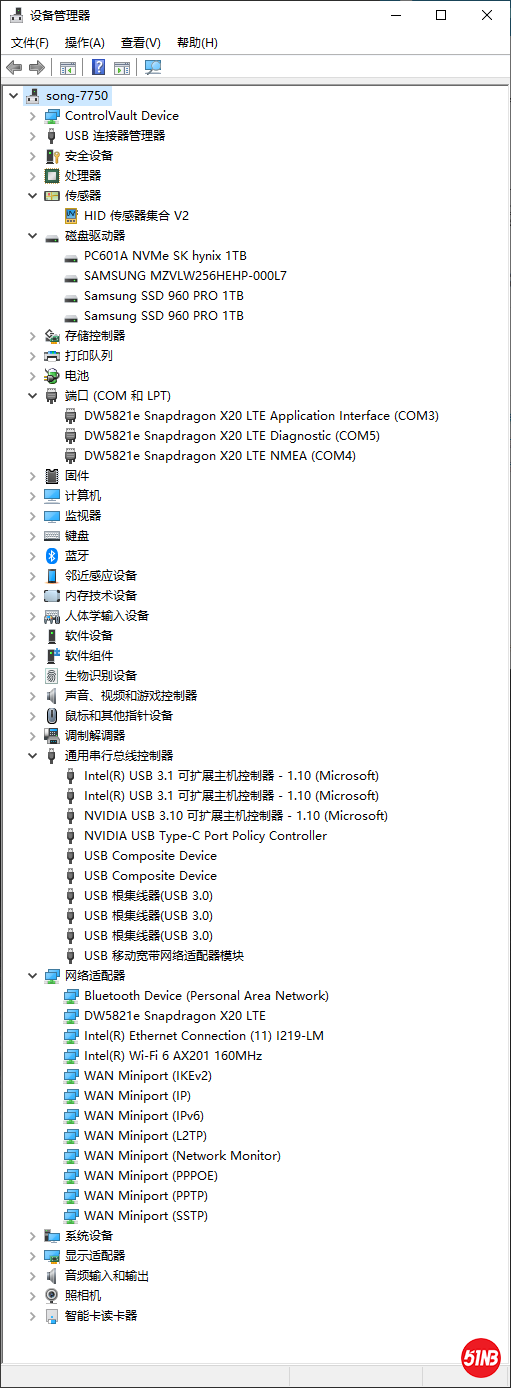Click the blue Help question-mark toolbar icon
Screen dimensions: 511x1388
(x=98, y=67)
